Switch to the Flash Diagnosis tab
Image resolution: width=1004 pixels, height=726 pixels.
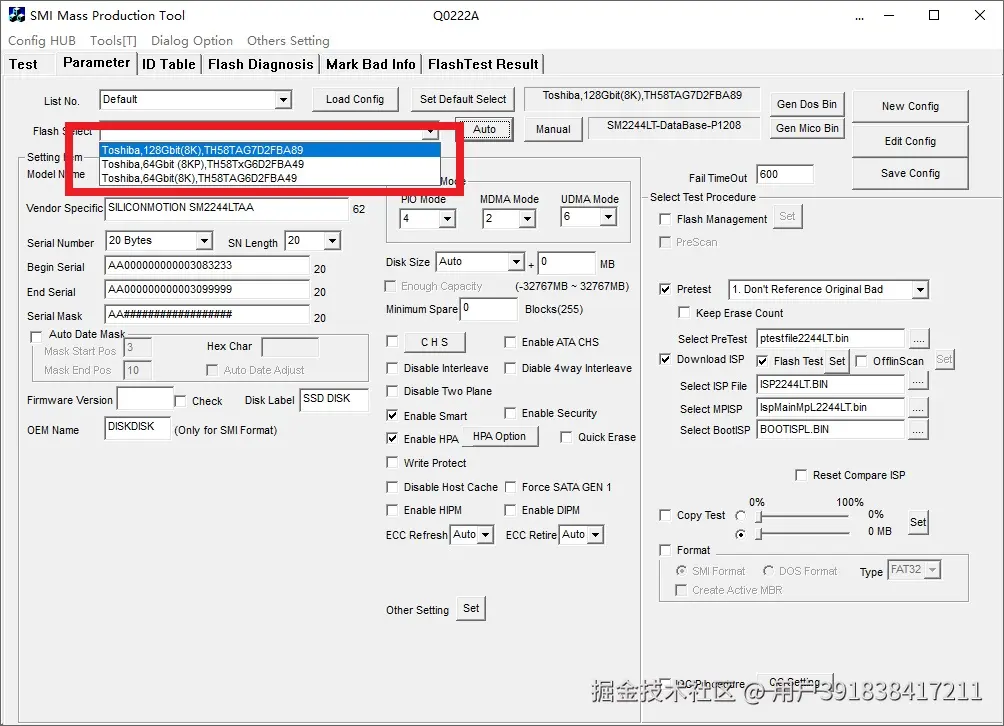[x=261, y=64]
